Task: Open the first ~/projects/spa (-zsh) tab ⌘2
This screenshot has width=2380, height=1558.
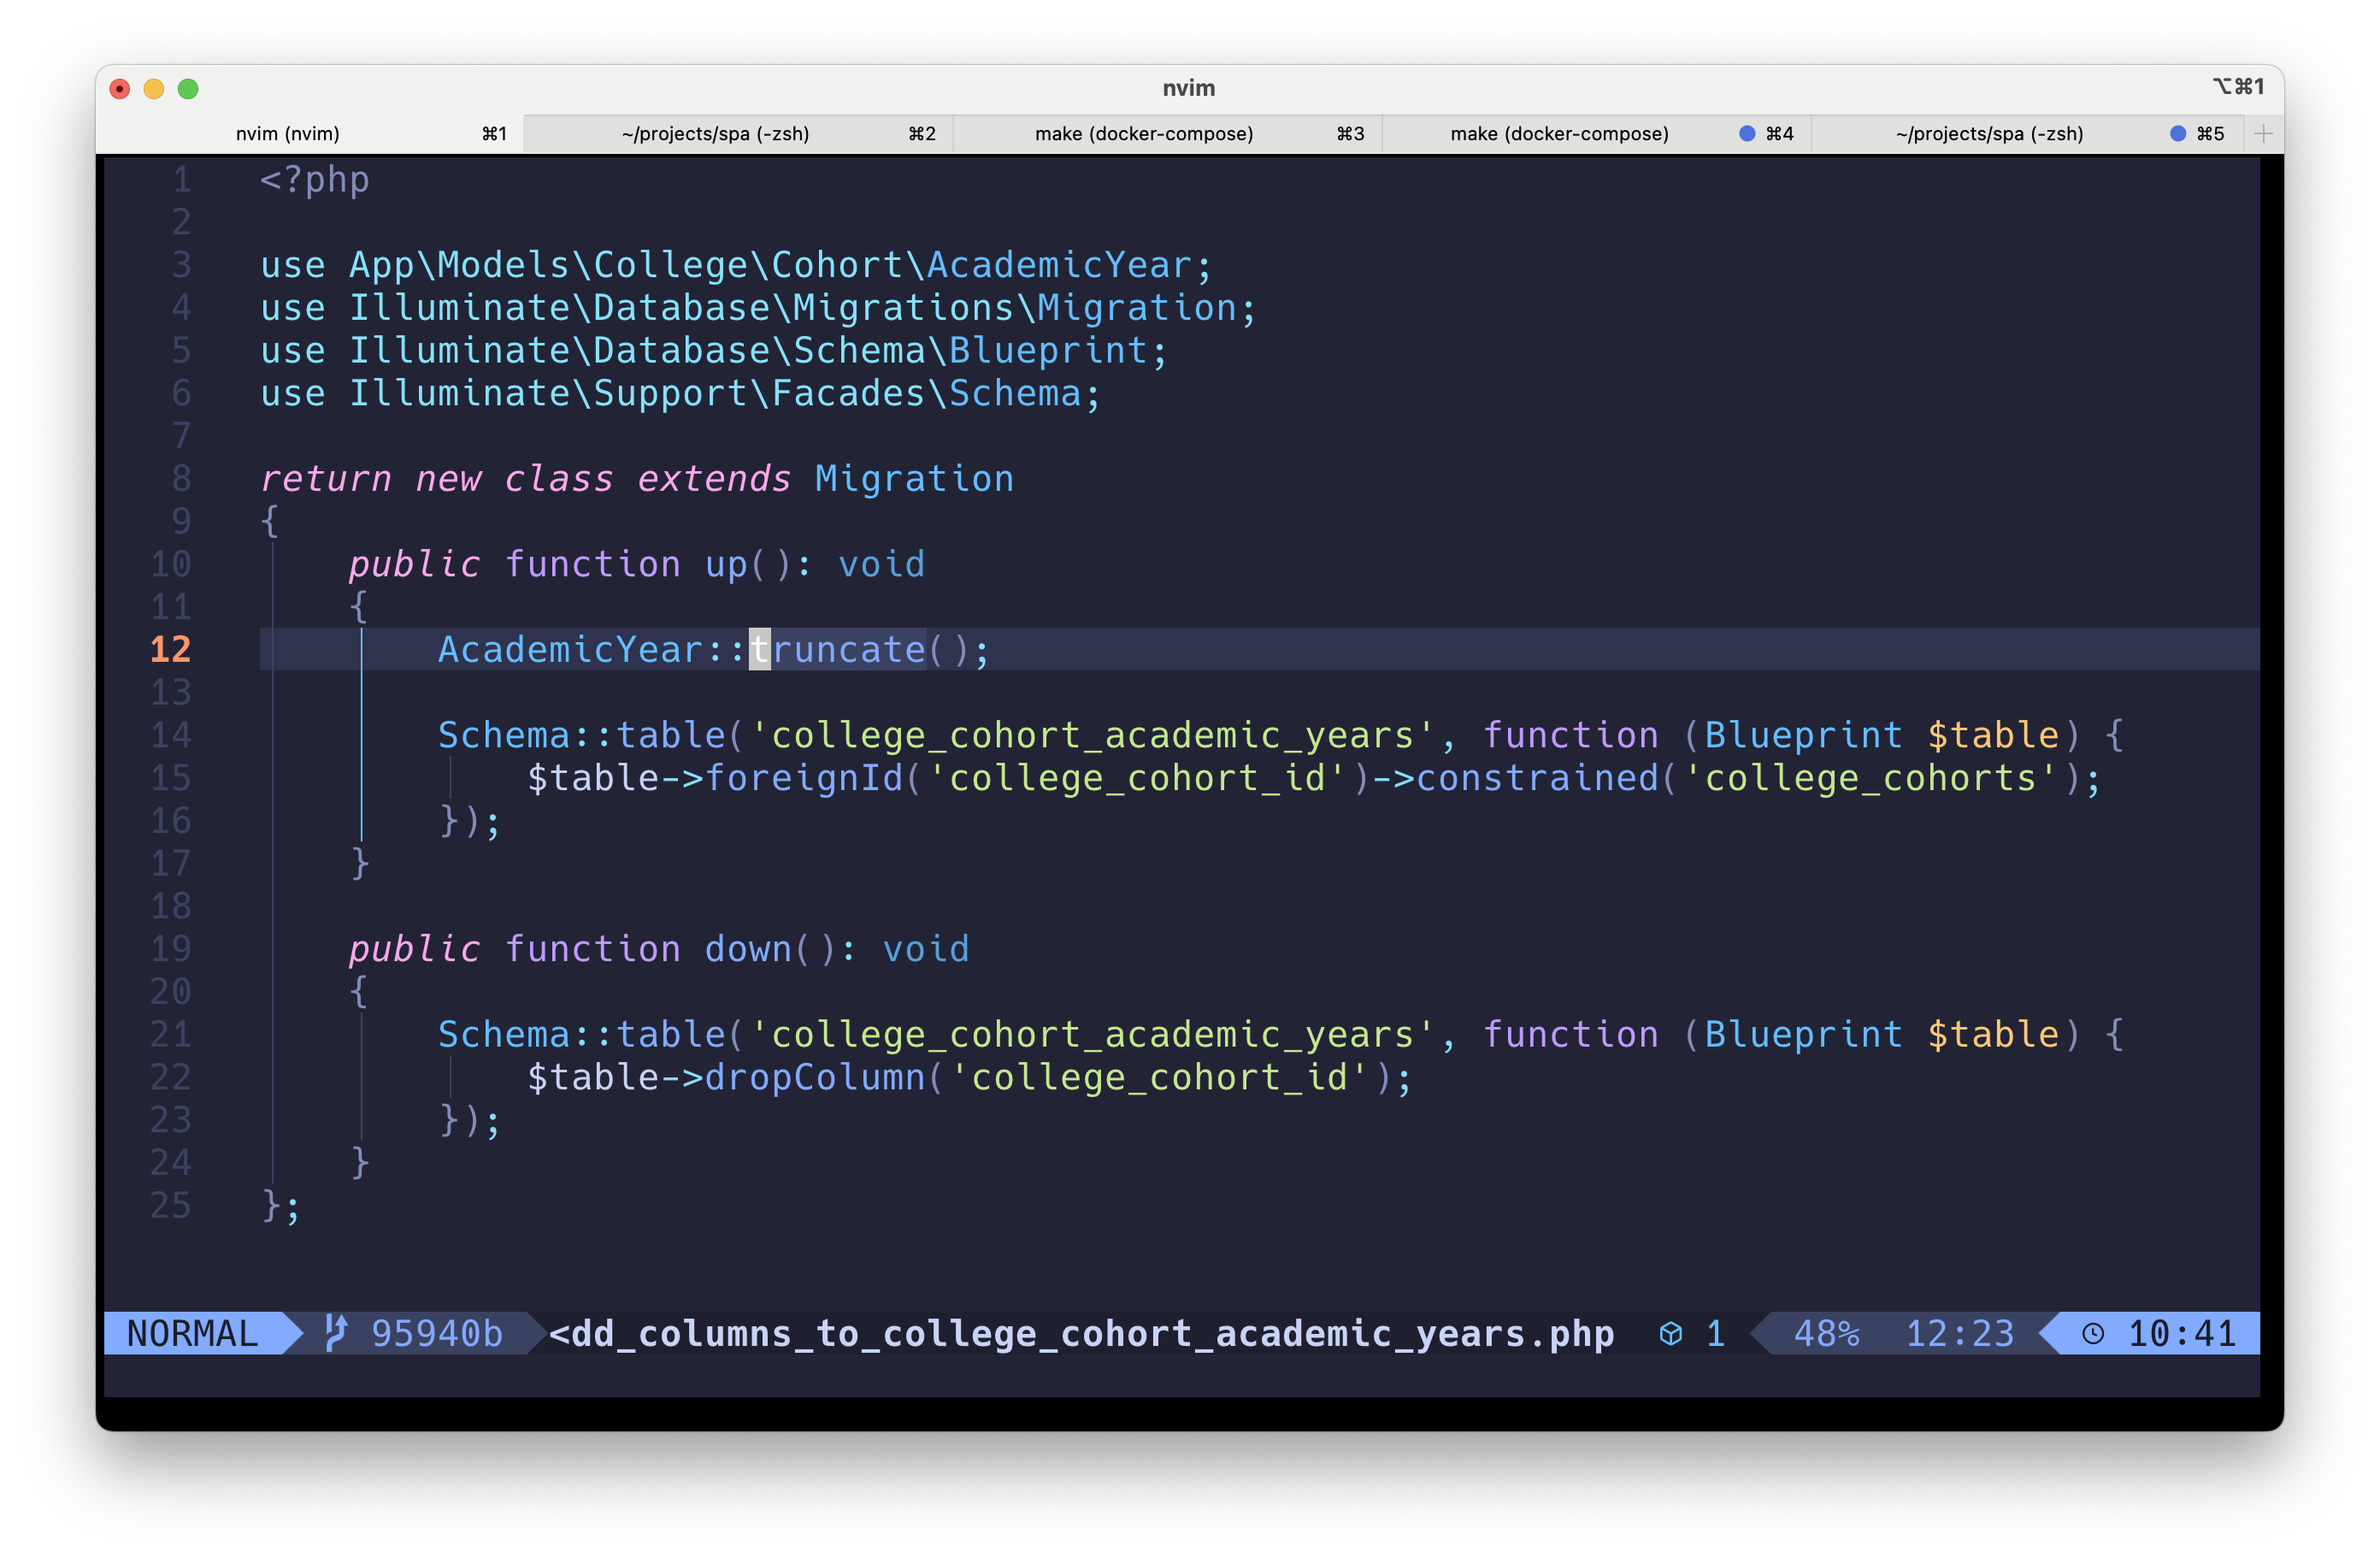Action: pos(738,134)
